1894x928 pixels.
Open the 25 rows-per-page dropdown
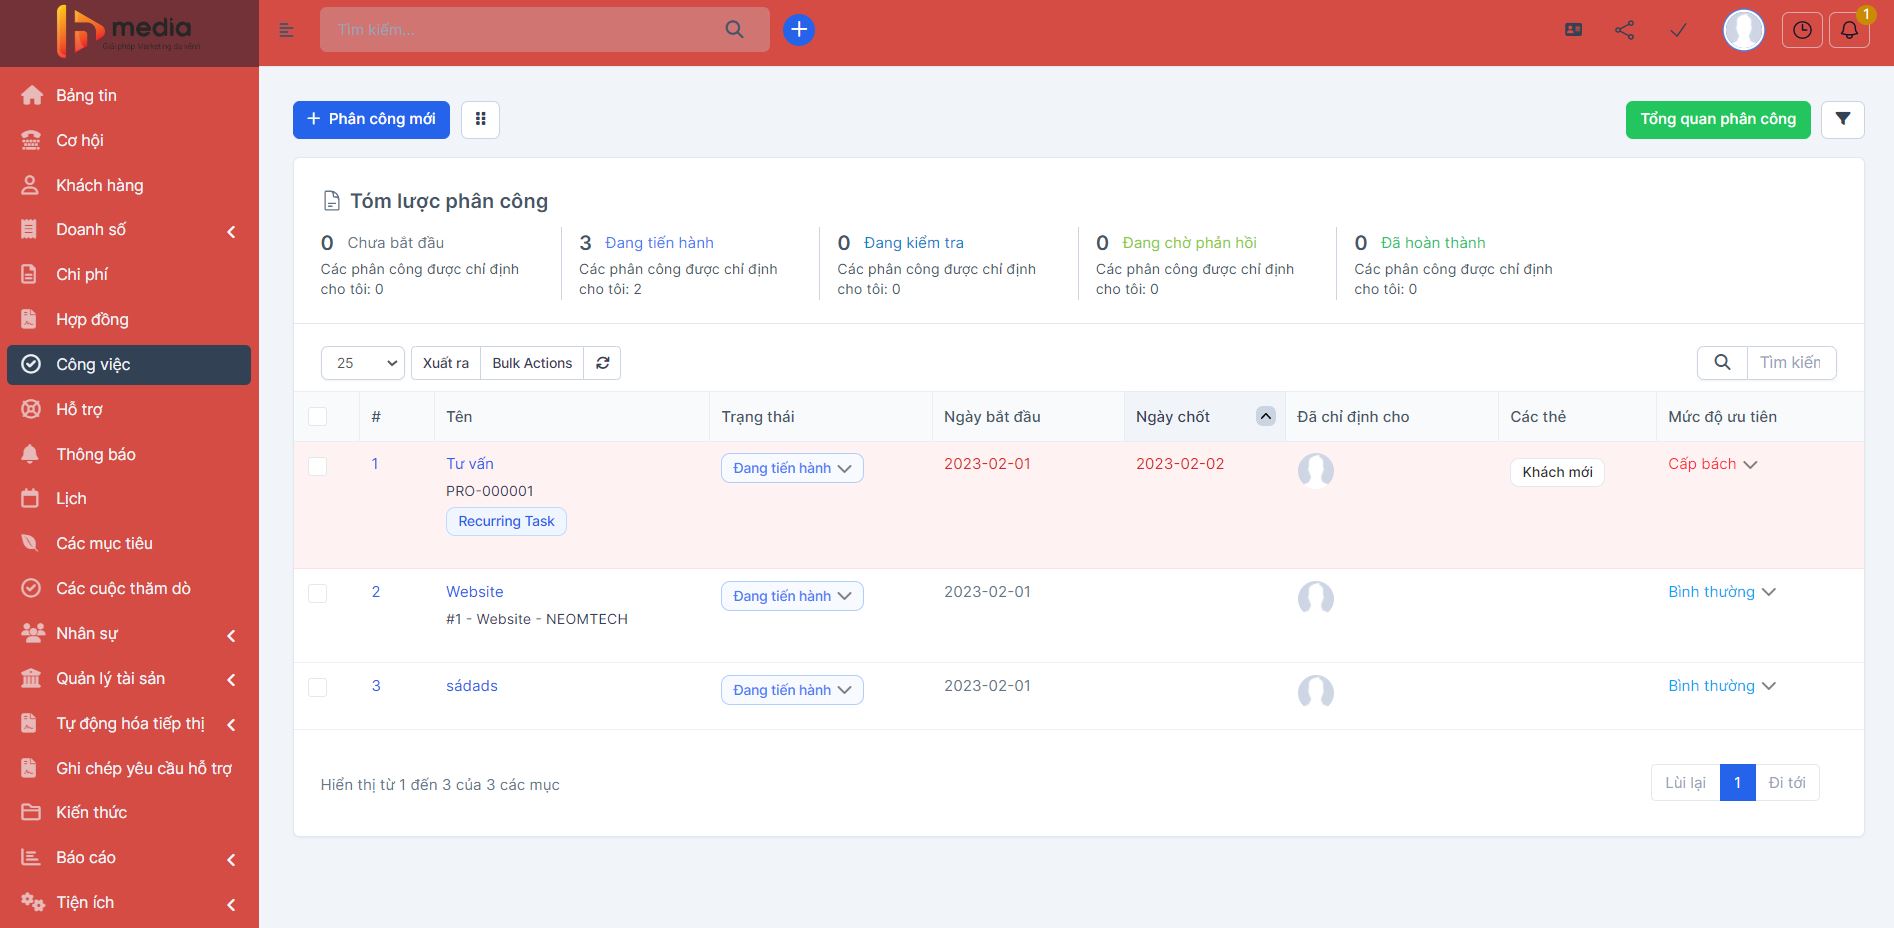pyautogui.click(x=362, y=363)
